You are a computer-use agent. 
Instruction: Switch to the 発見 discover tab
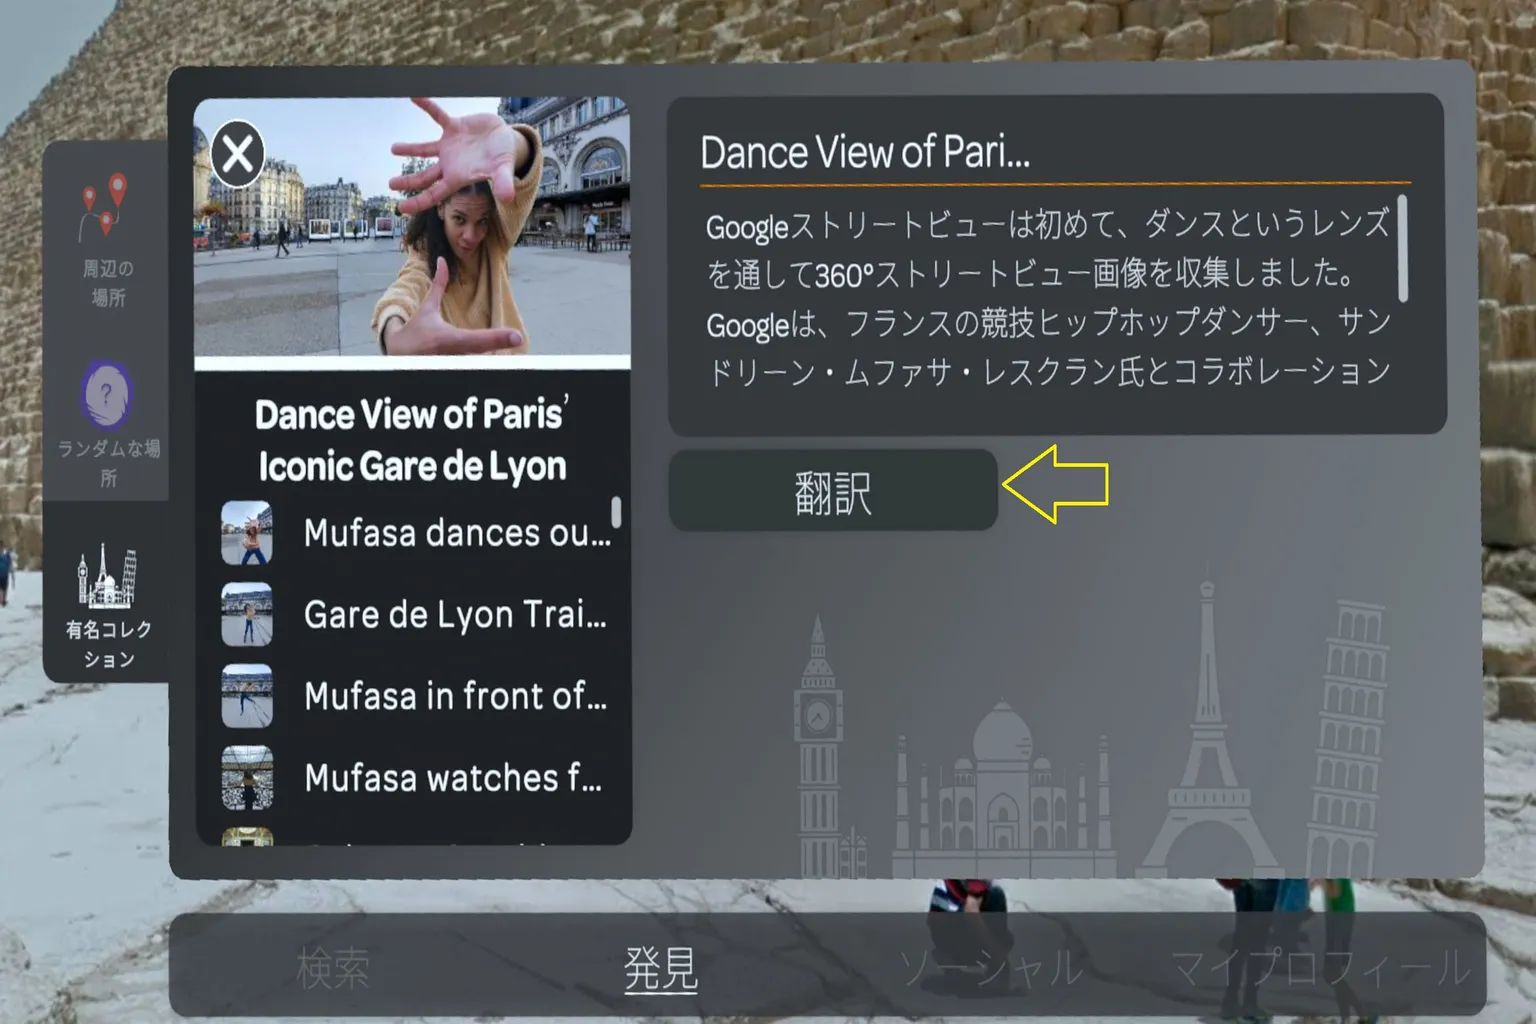coord(661,968)
